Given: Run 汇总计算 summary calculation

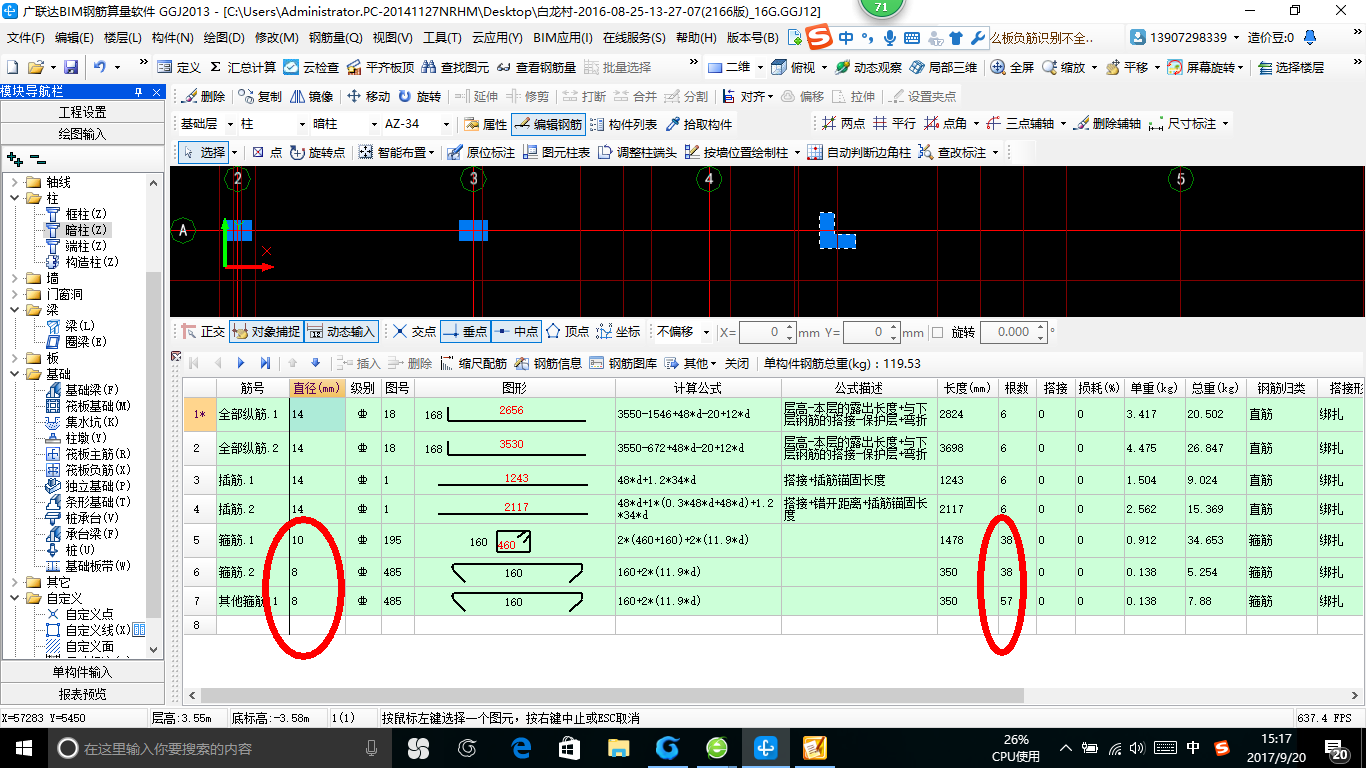Looking at the screenshot, I should point(242,67).
